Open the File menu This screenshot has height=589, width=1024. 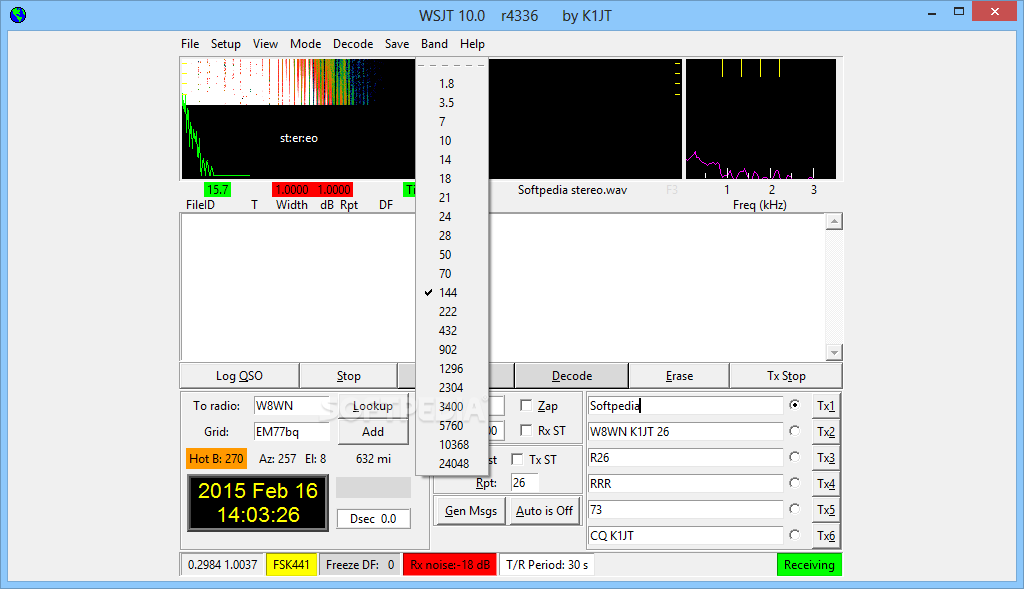tap(190, 44)
